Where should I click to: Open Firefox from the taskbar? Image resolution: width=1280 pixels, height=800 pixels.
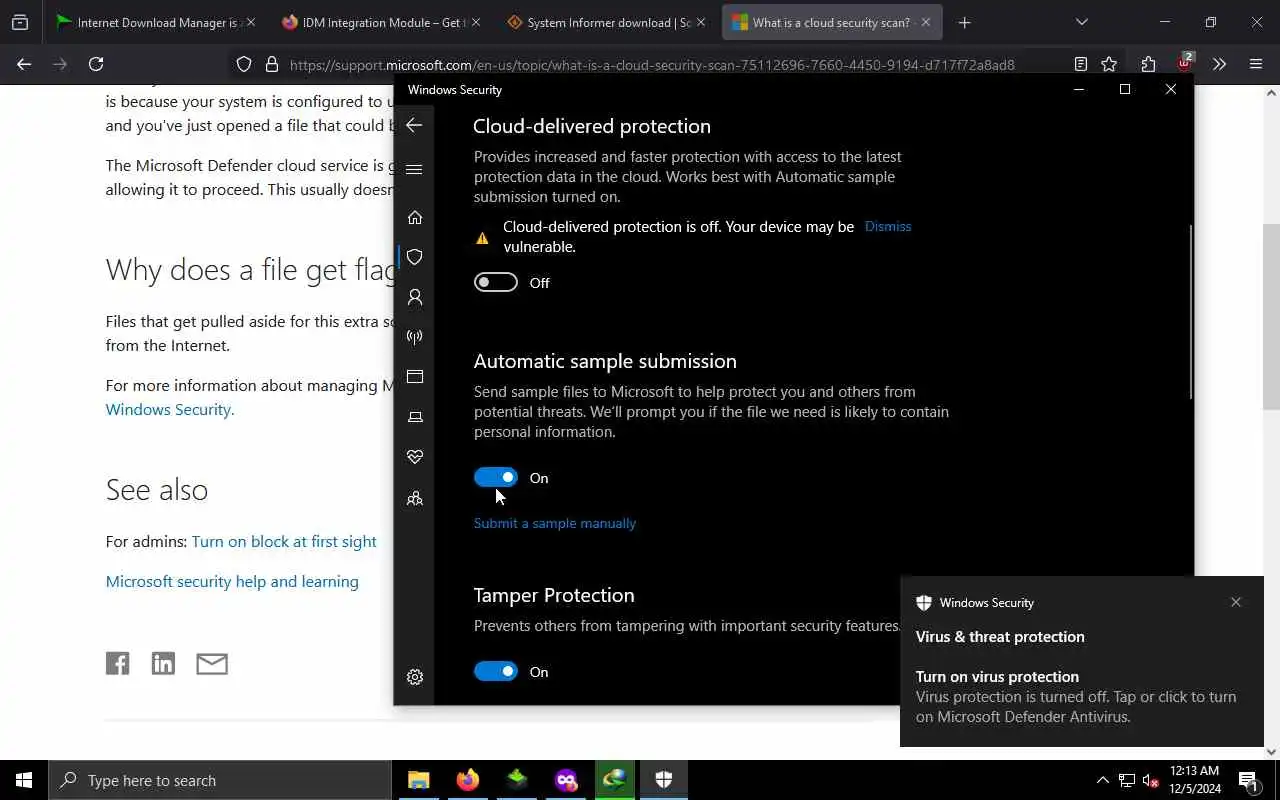click(x=467, y=780)
